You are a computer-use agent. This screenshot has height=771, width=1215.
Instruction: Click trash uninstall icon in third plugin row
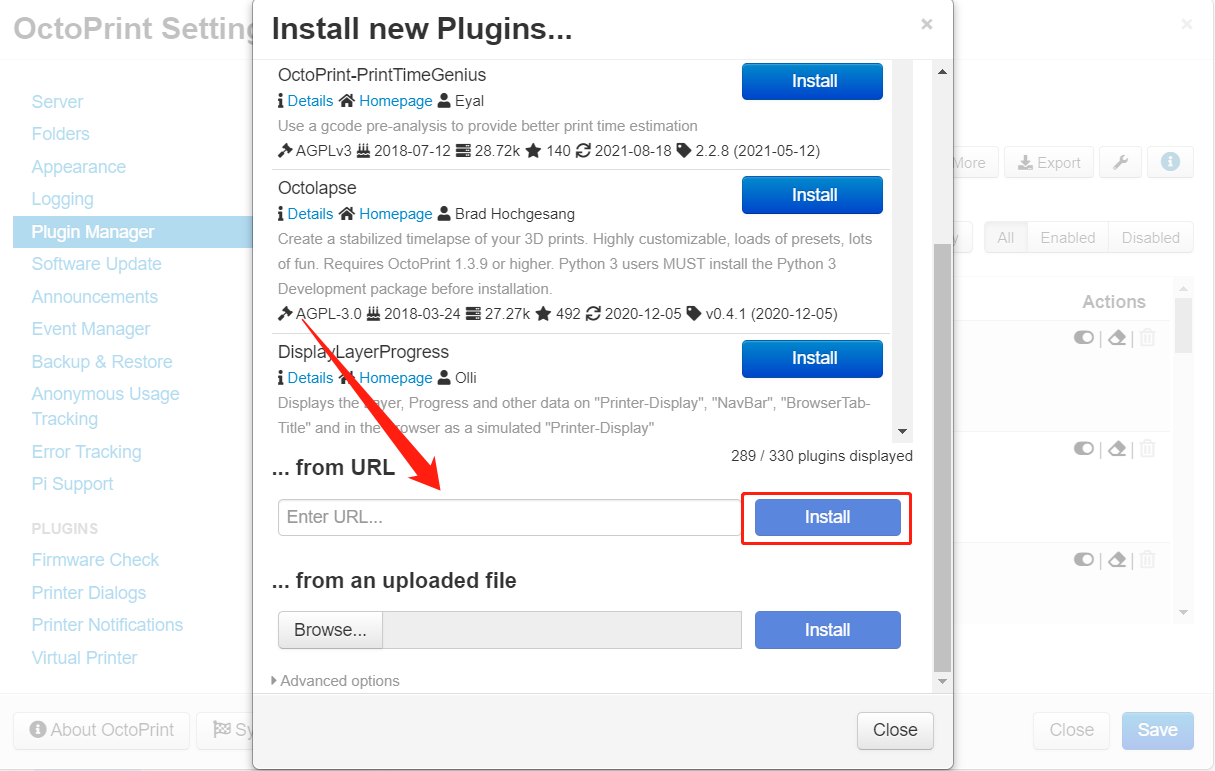click(x=1147, y=560)
